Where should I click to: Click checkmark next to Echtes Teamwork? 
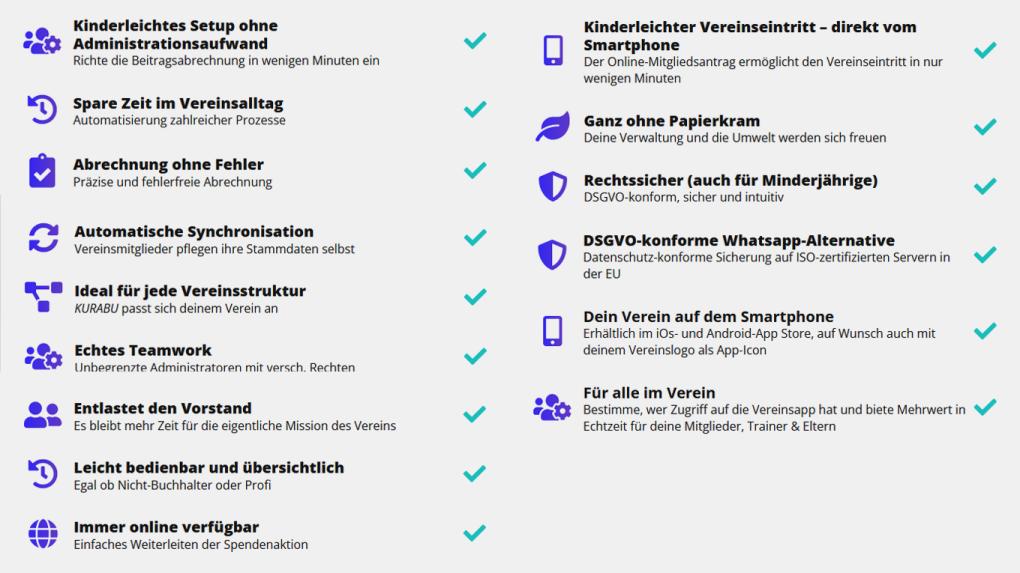[x=475, y=356]
